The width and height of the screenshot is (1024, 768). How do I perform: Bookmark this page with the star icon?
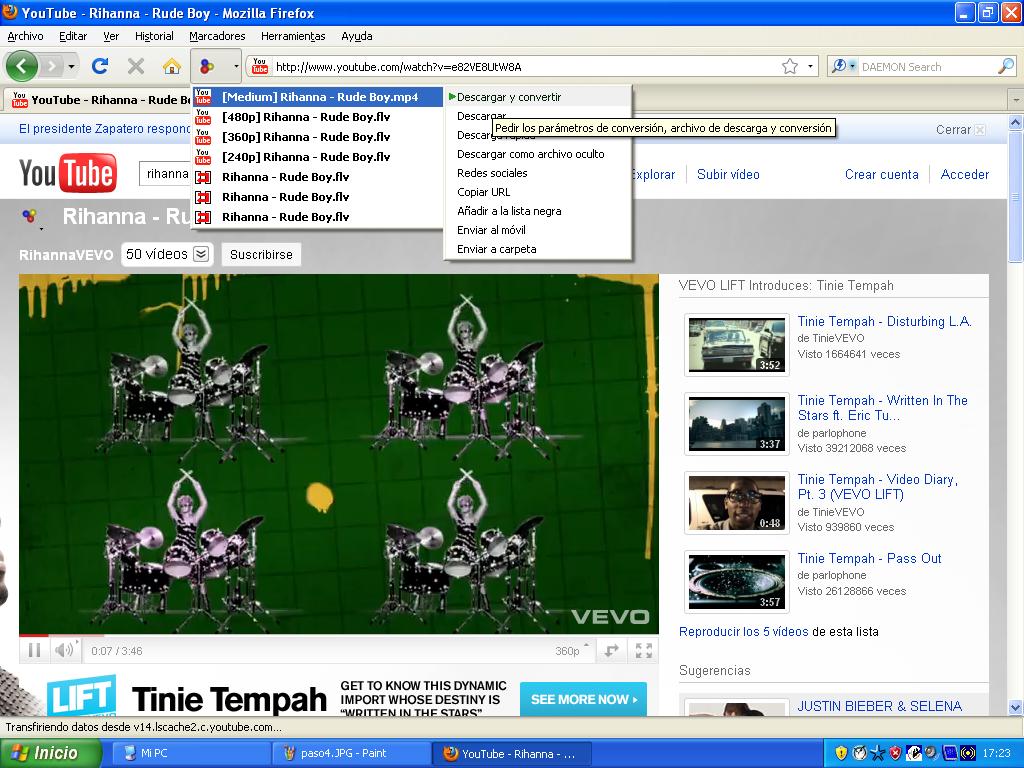(x=790, y=66)
